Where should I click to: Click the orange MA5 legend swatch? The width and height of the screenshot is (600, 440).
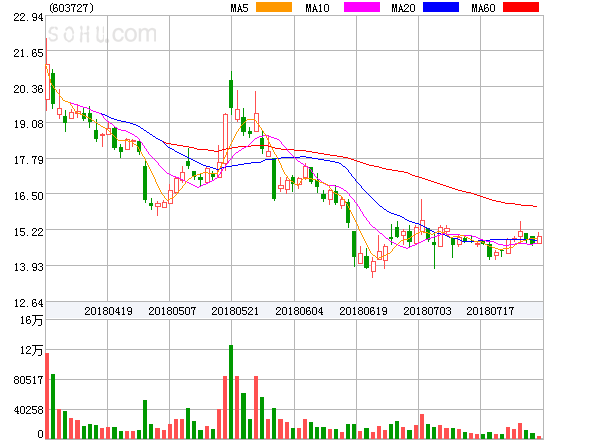tap(274, 7)
